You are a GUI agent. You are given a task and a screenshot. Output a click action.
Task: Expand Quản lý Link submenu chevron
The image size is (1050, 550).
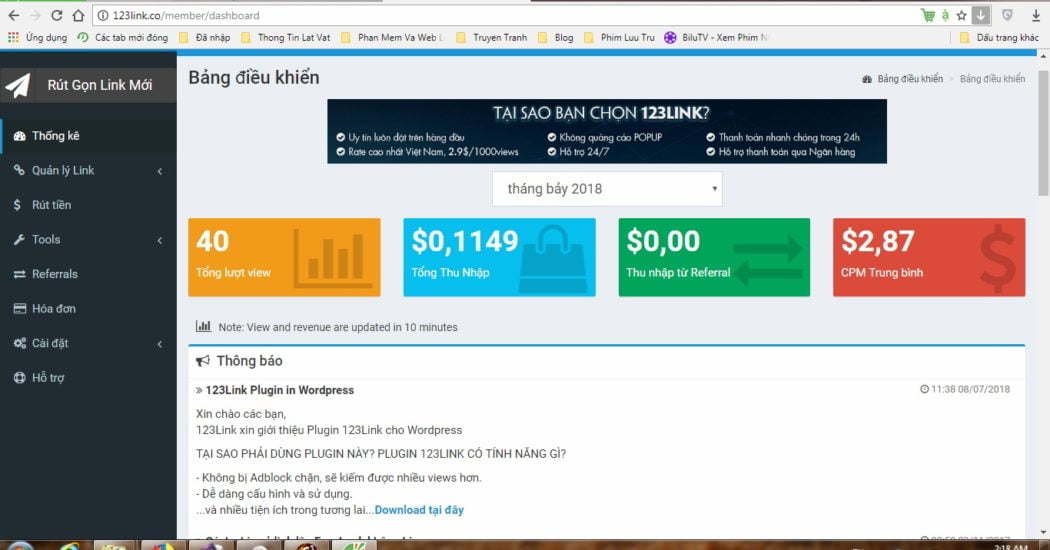(160, 171)
